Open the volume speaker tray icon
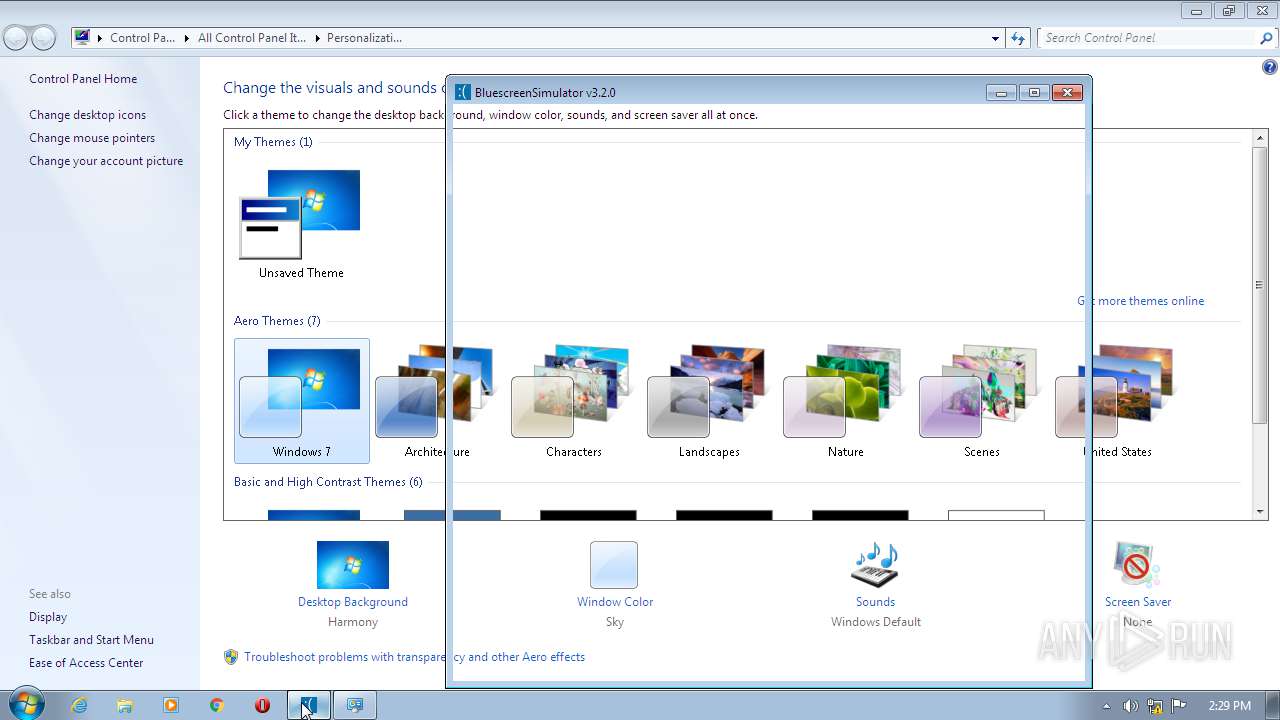The height and width of the screenshot is (720, 1280). pyautogui.click(x=1130, y=706)
